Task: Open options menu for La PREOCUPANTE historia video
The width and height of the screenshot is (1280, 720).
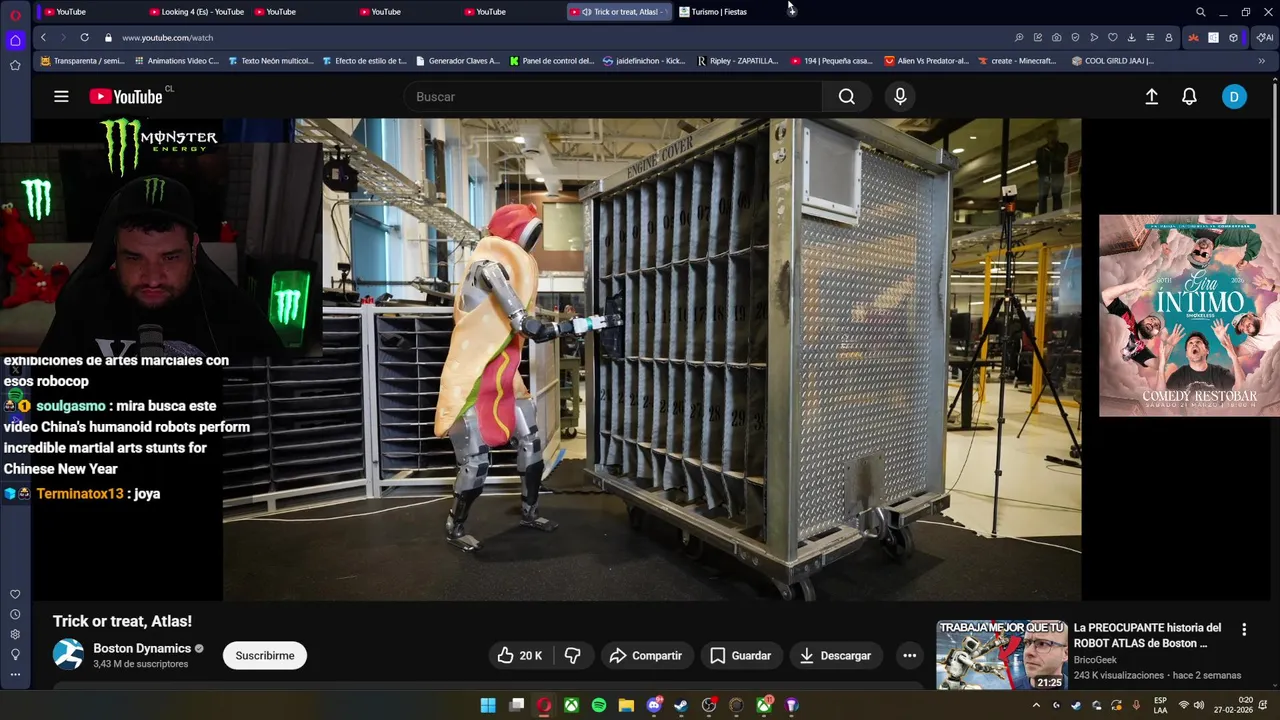Action: (1244, 630)
